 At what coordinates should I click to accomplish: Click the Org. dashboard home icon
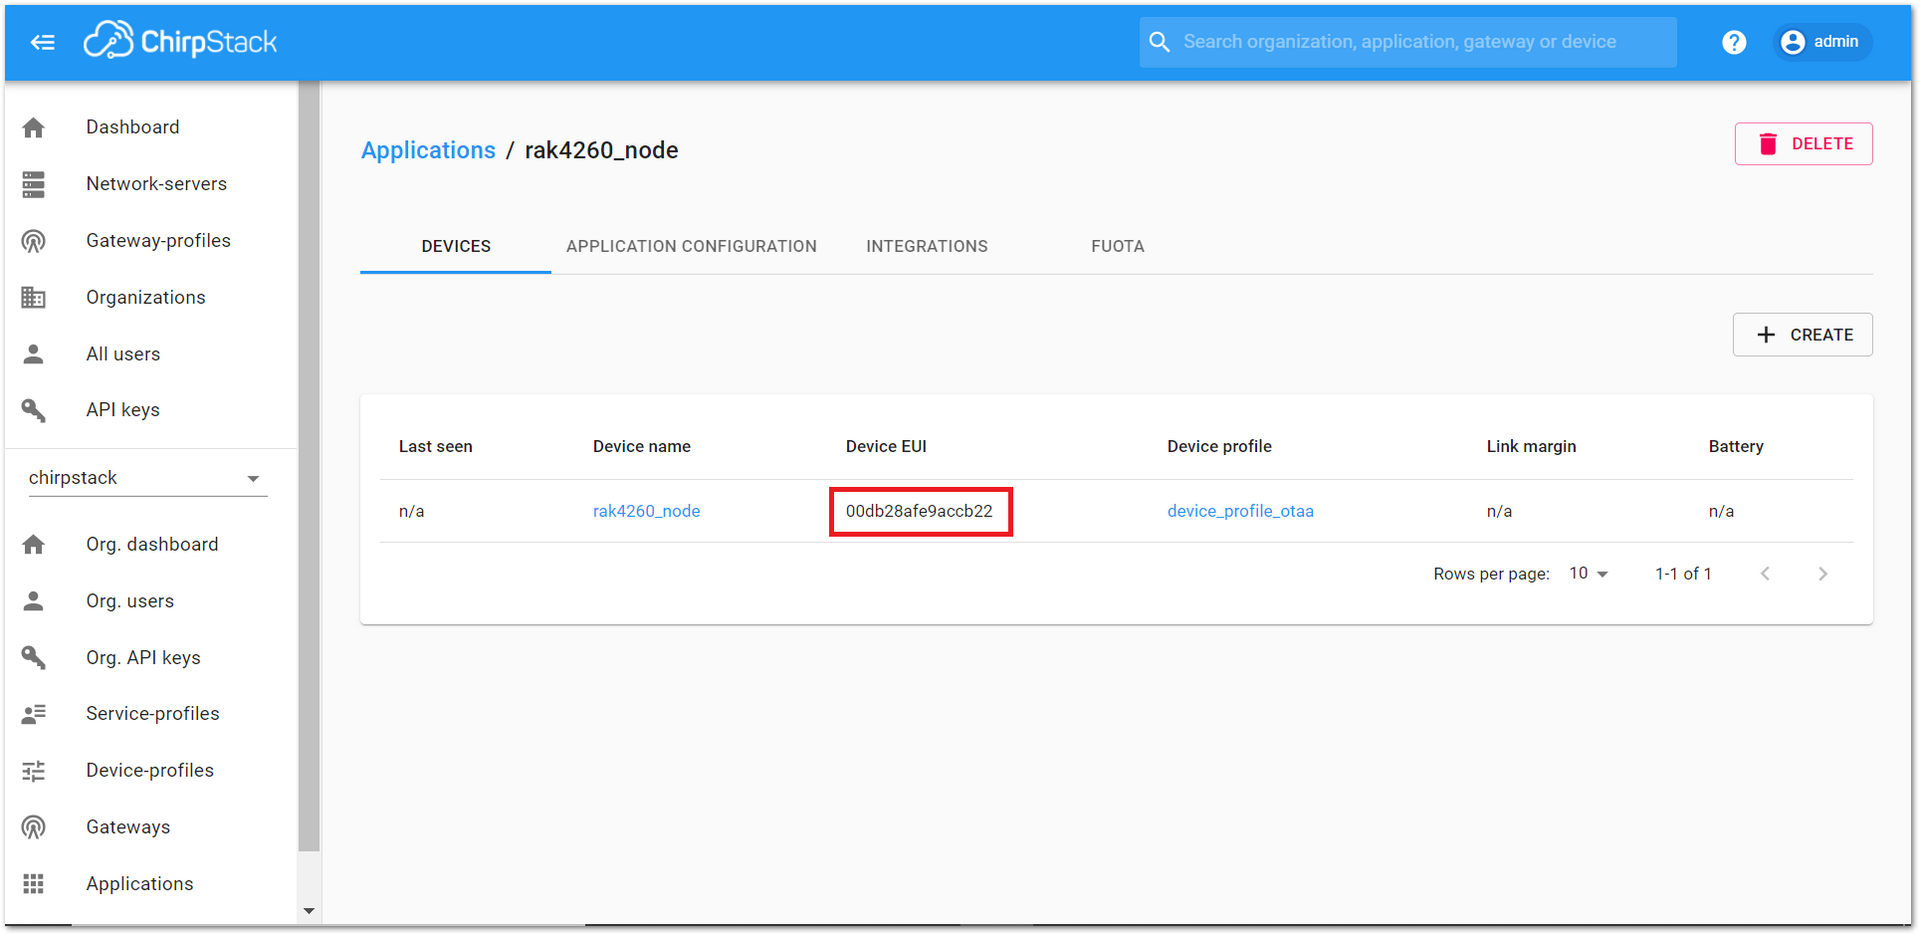[34, 545]
